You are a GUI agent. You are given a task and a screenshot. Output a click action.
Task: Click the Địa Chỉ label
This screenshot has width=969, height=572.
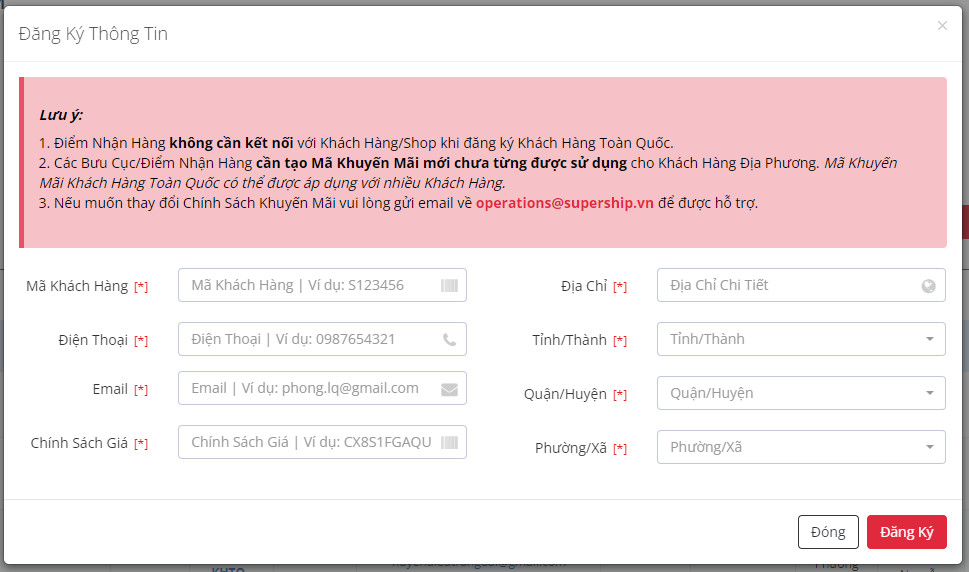(x=584, y=286)
